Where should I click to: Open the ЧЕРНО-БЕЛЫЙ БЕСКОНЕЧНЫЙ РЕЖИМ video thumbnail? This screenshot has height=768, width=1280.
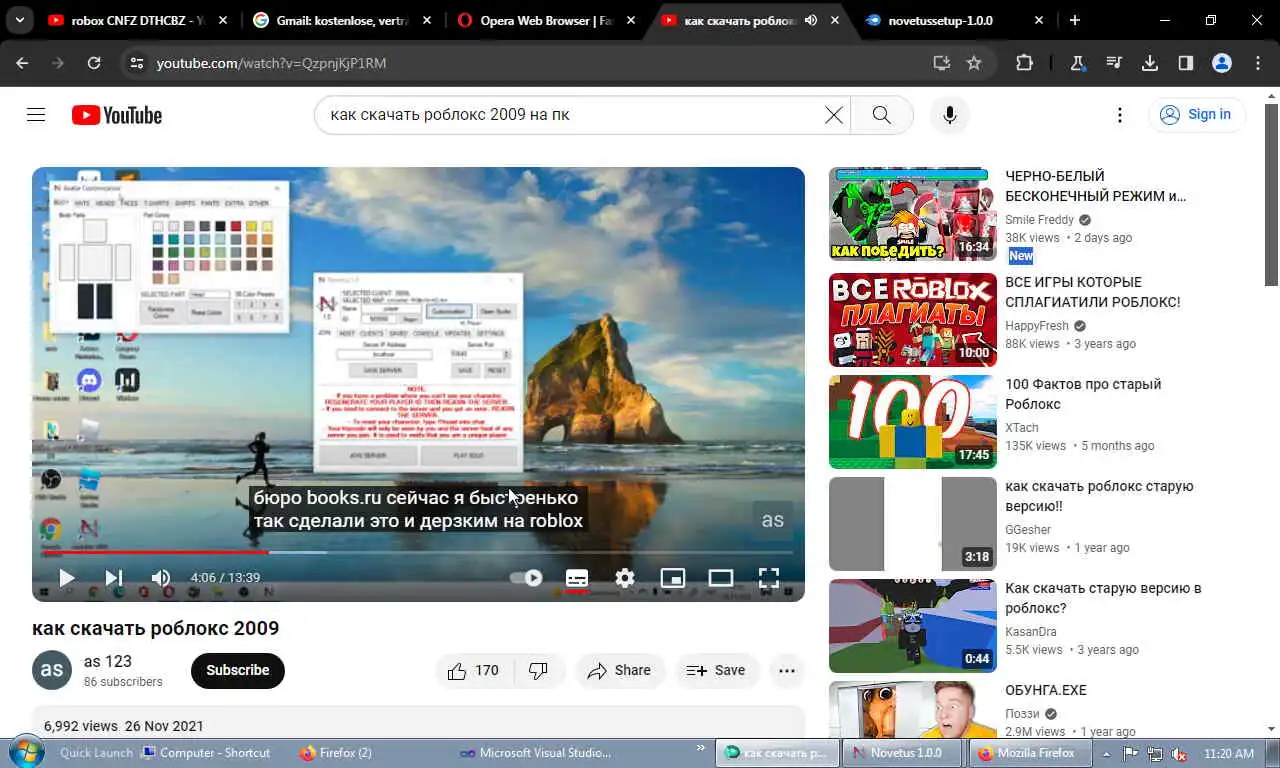(x=913, y=214)
